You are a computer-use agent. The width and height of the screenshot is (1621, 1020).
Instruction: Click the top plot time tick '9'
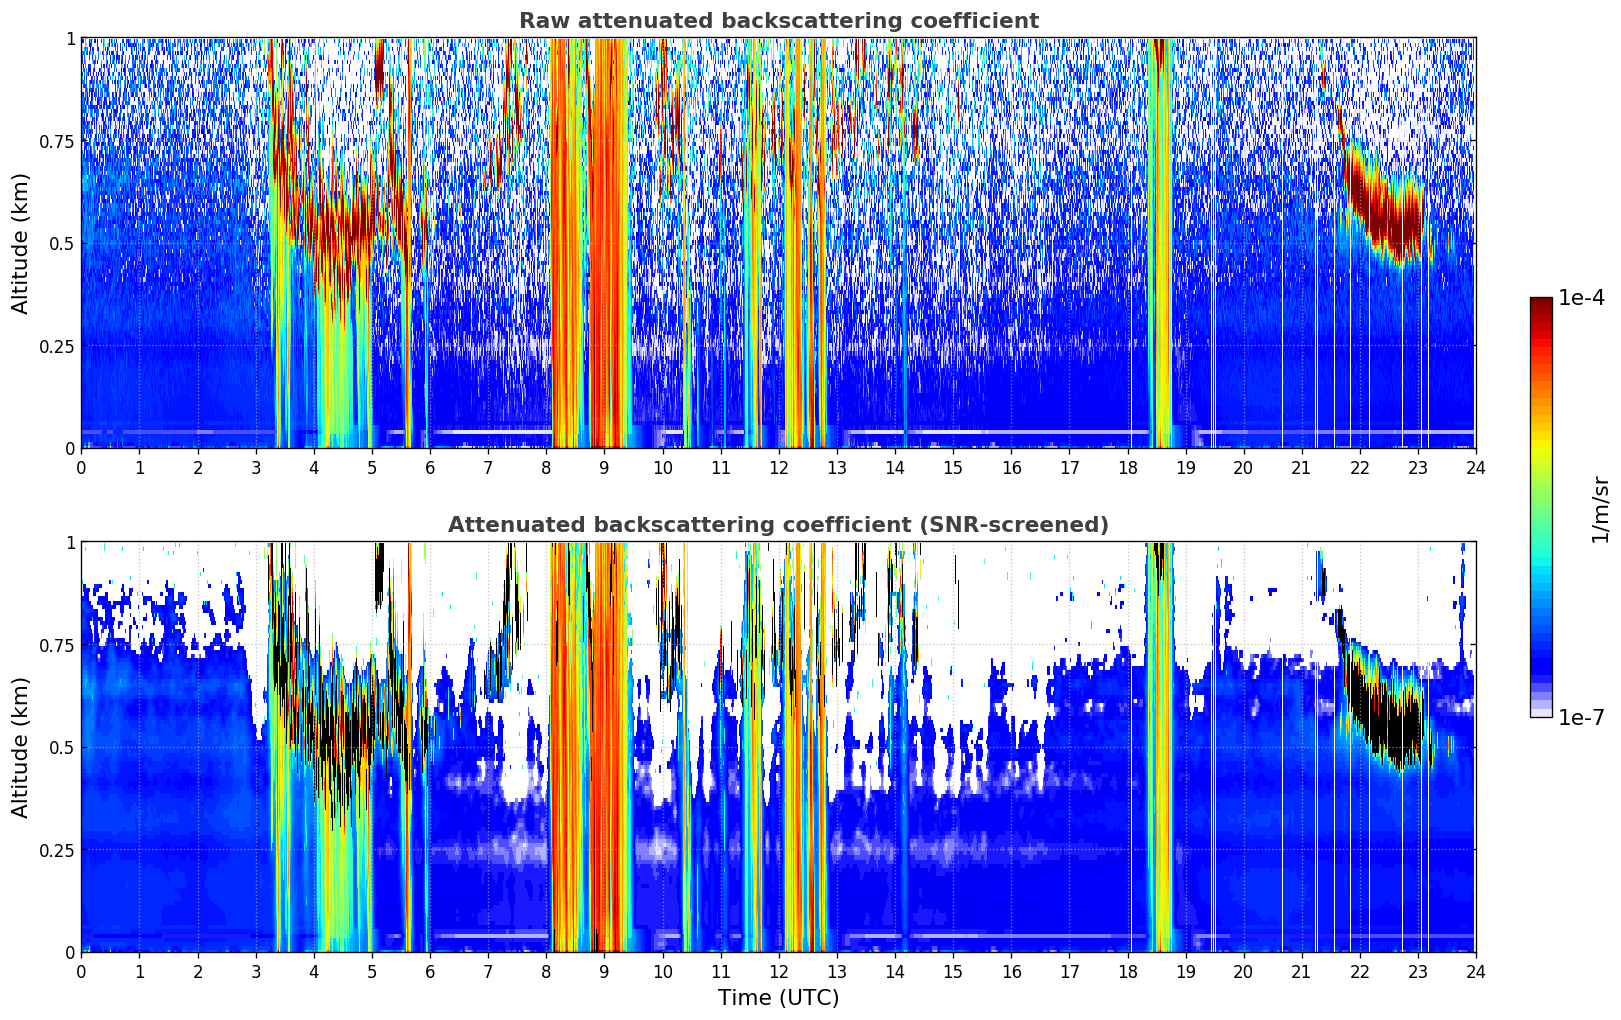point(604,468)
